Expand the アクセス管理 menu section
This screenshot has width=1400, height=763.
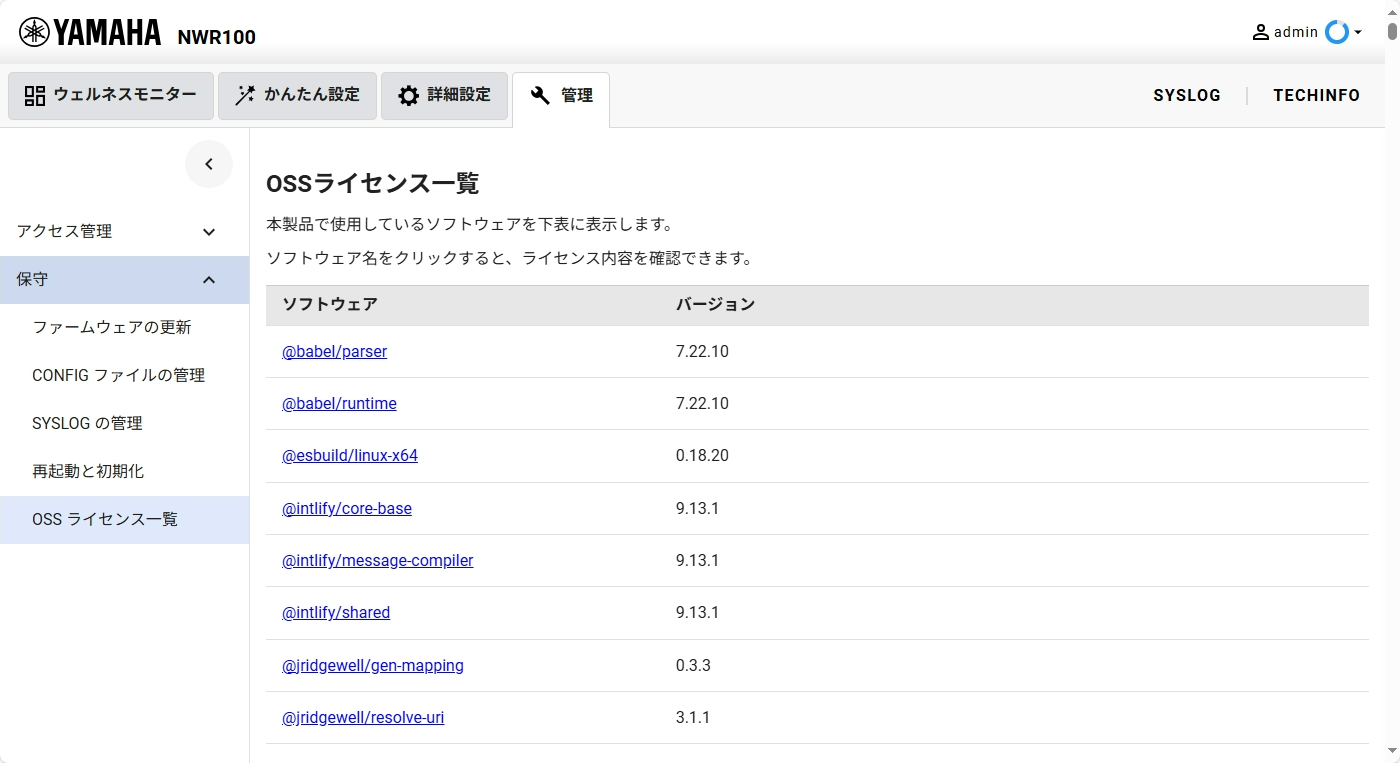(209, 232)
